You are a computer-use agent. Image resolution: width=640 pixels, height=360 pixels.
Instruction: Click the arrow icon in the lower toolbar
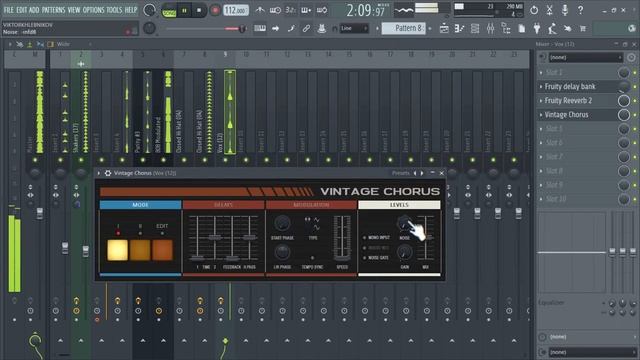(x=276, y=28)
